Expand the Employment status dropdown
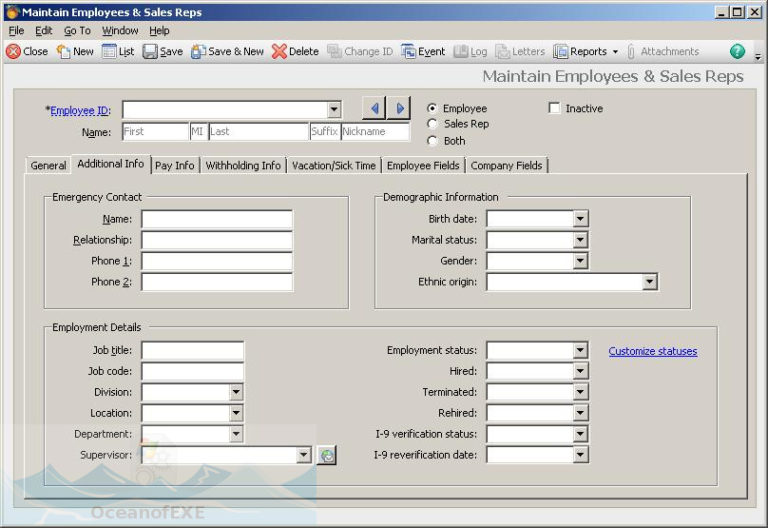 pyautogui.click(x=580, y=350)
